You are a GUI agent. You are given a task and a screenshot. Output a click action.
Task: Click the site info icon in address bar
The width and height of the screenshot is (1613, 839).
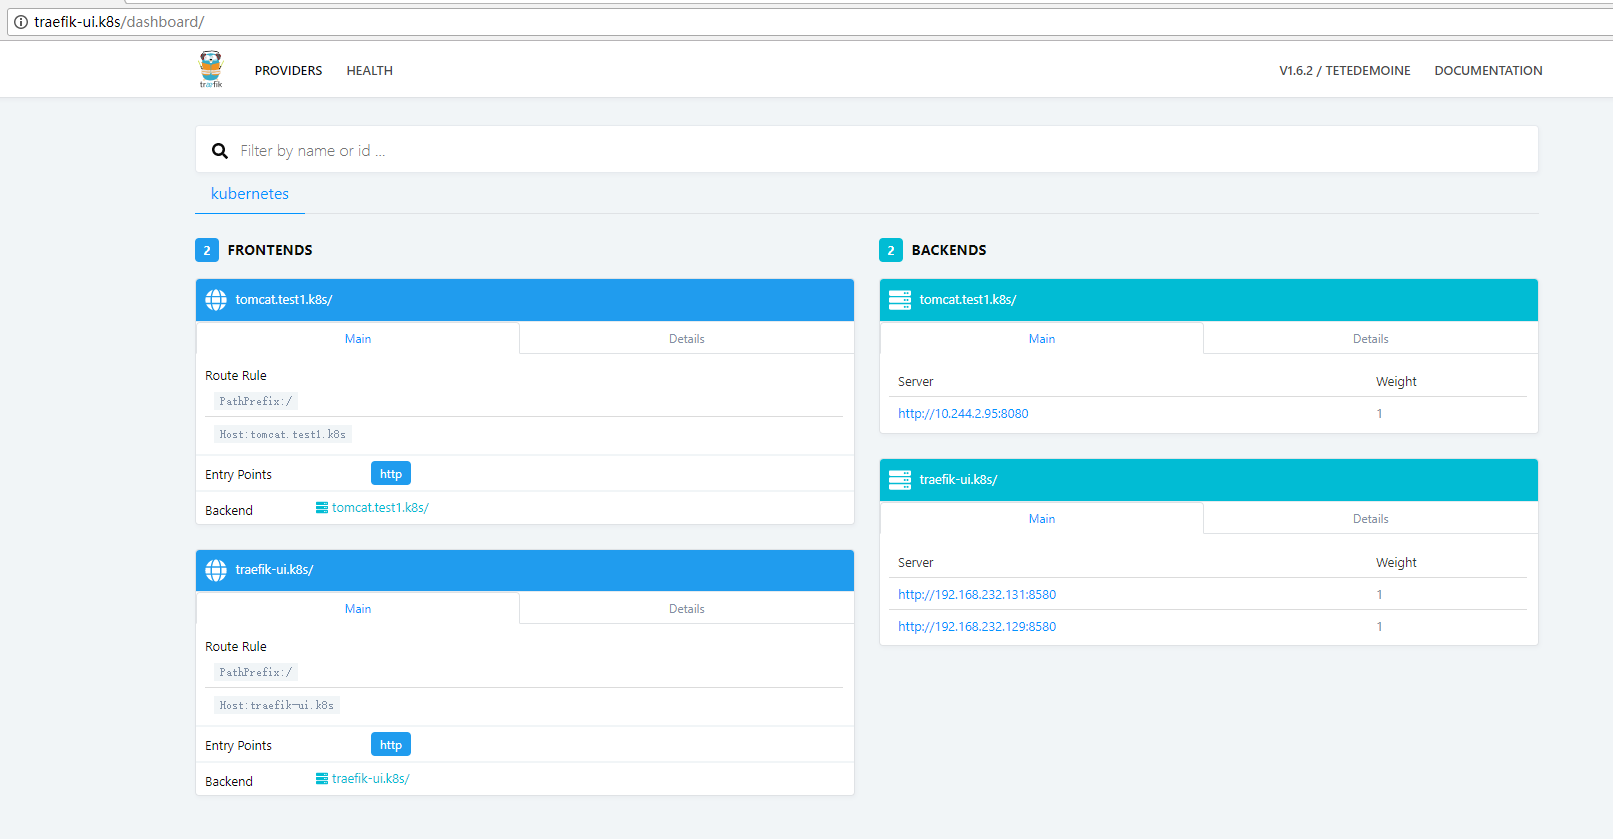pyautogui.click(x=21, y=22)
